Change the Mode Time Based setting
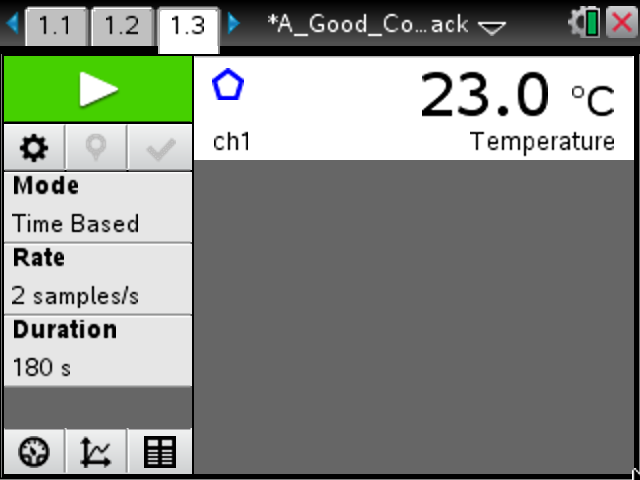This screenshot has width=640, height=480. (98, 207)
